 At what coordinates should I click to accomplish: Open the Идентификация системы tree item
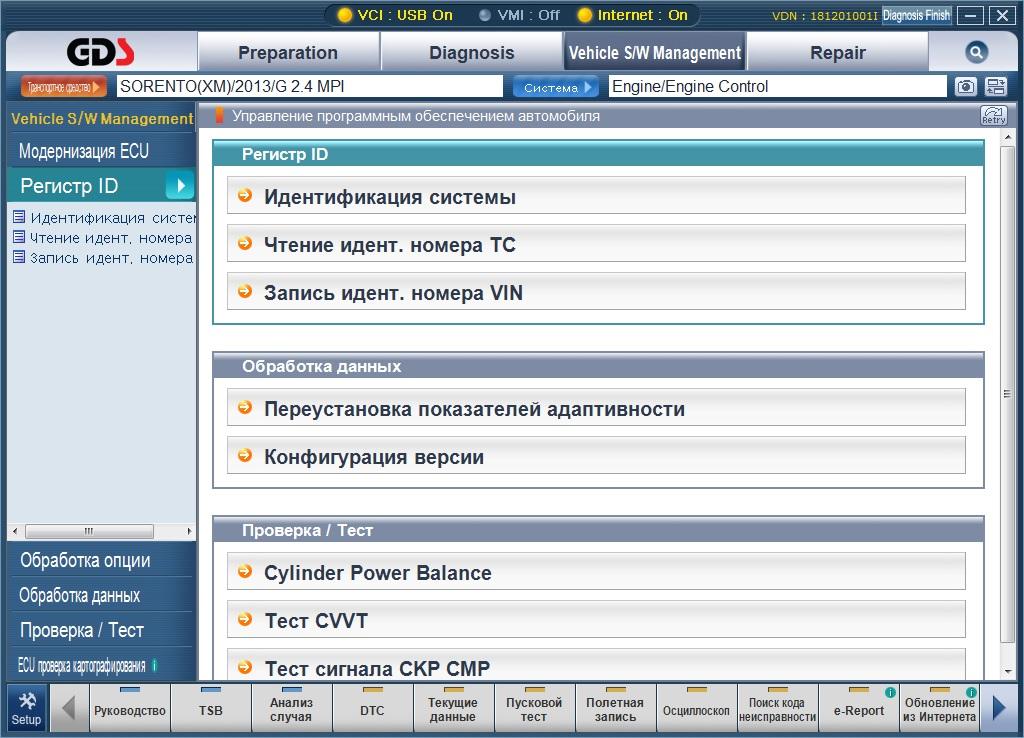pyautogui.click(x=104, y=217)
